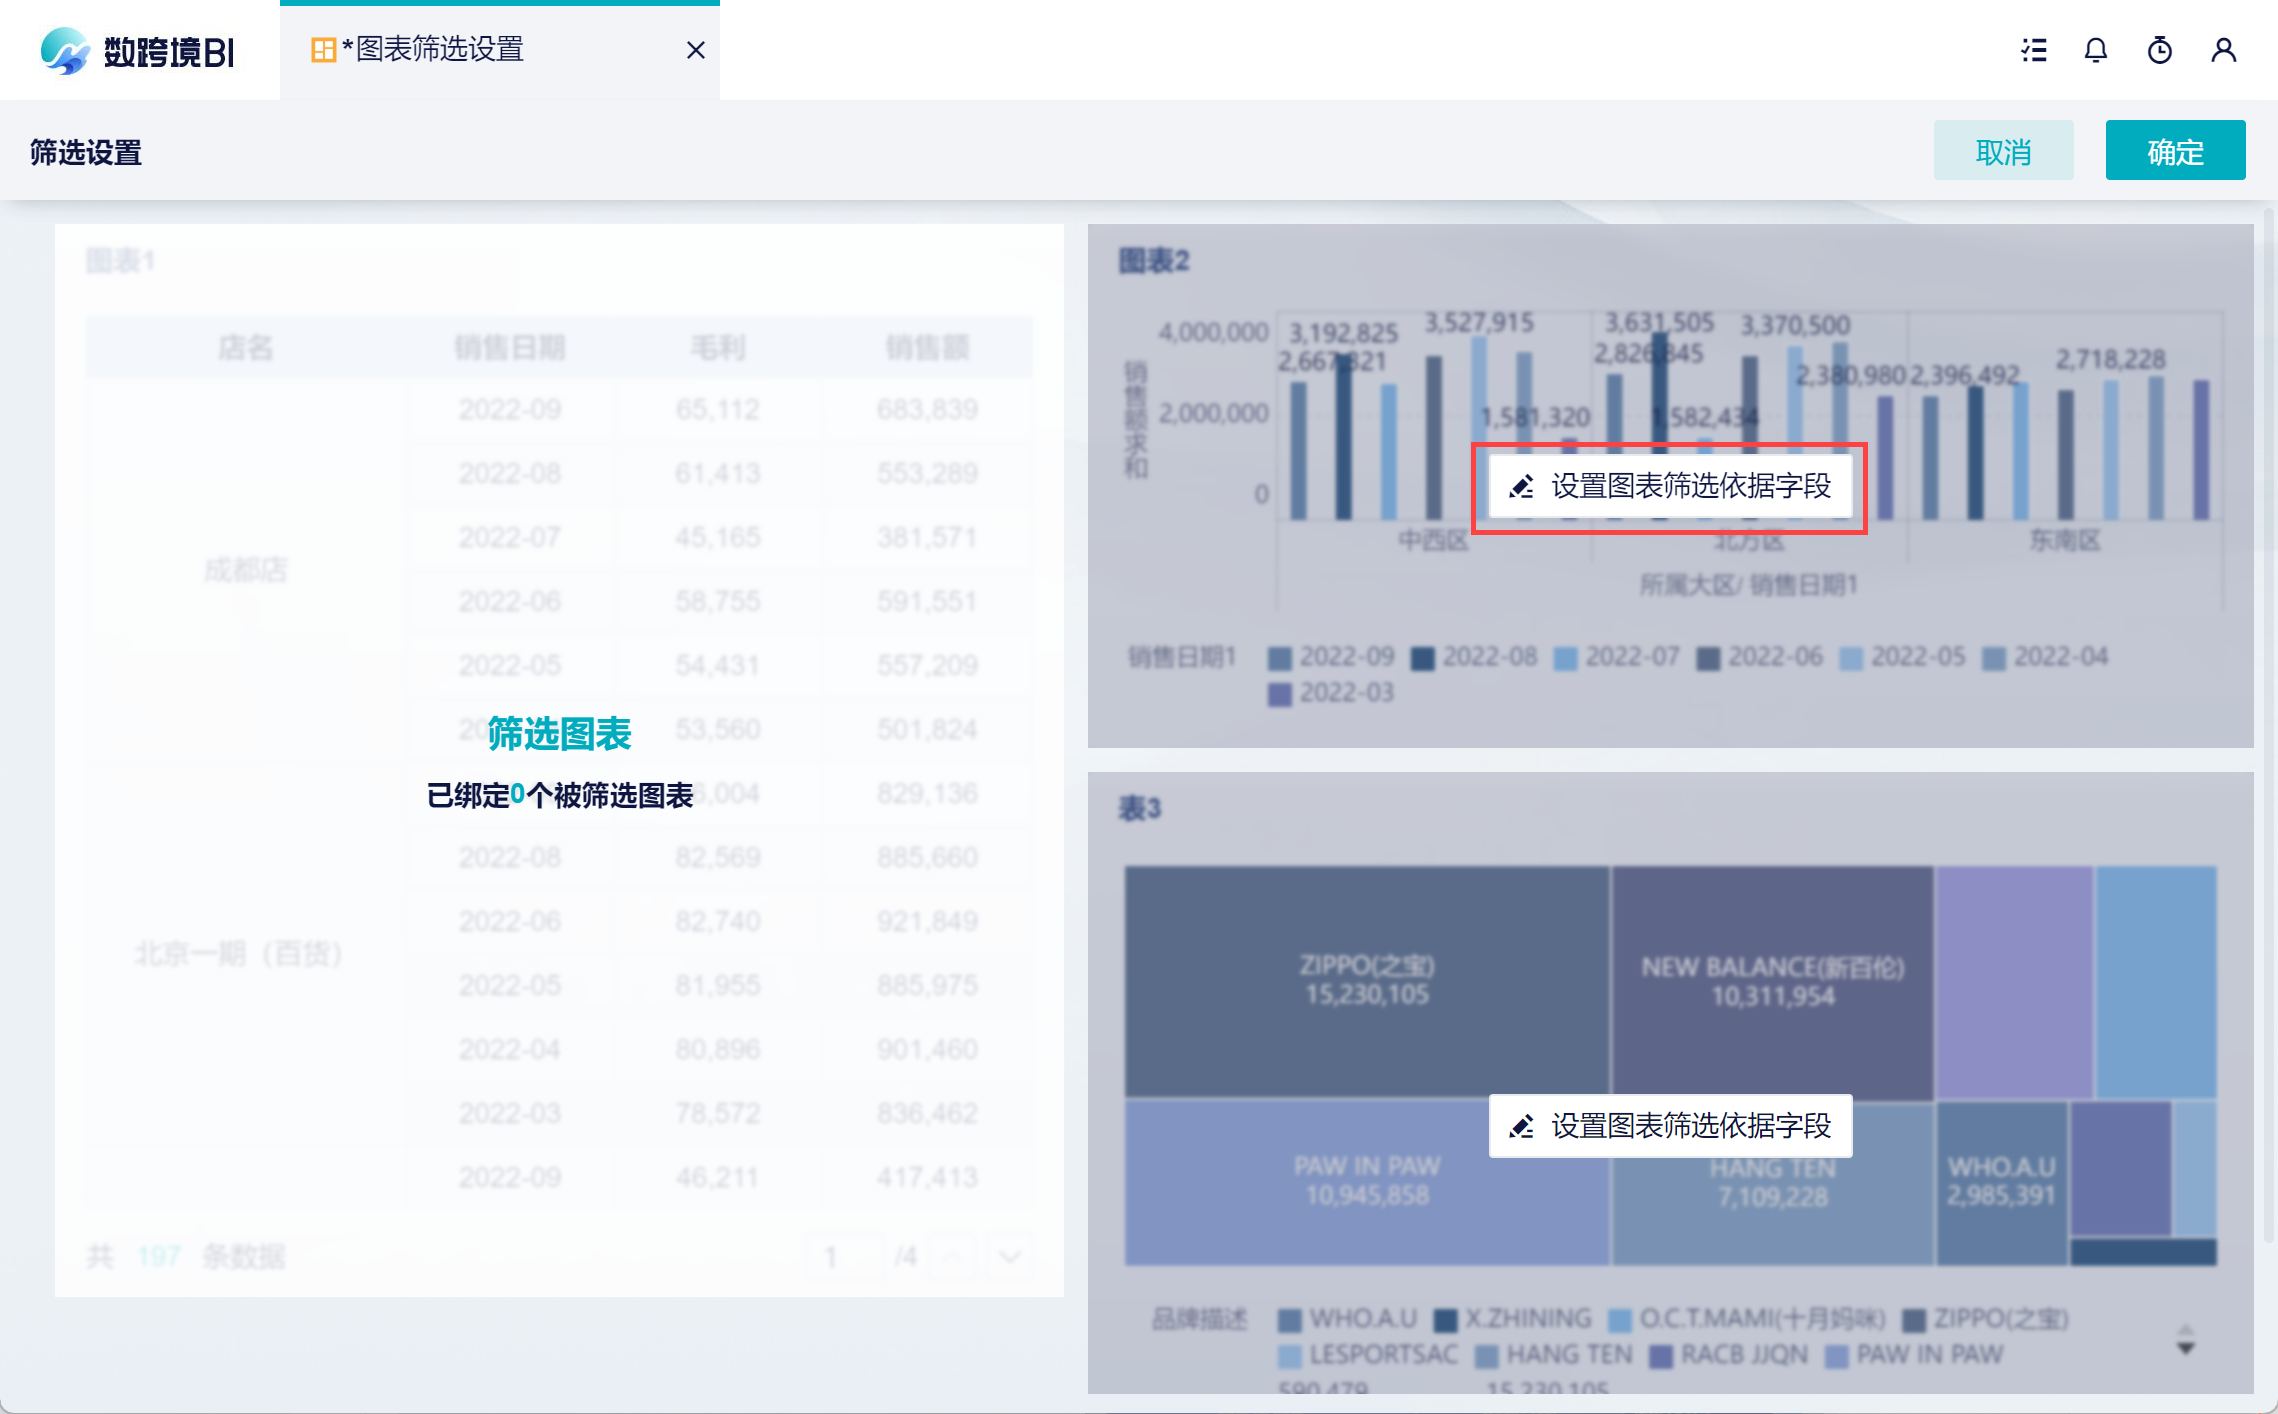The image size is (2278, 1414).
Task: Go to previous page of 图表1 table
Action: pyautogui.click(x=954, y=1256)
